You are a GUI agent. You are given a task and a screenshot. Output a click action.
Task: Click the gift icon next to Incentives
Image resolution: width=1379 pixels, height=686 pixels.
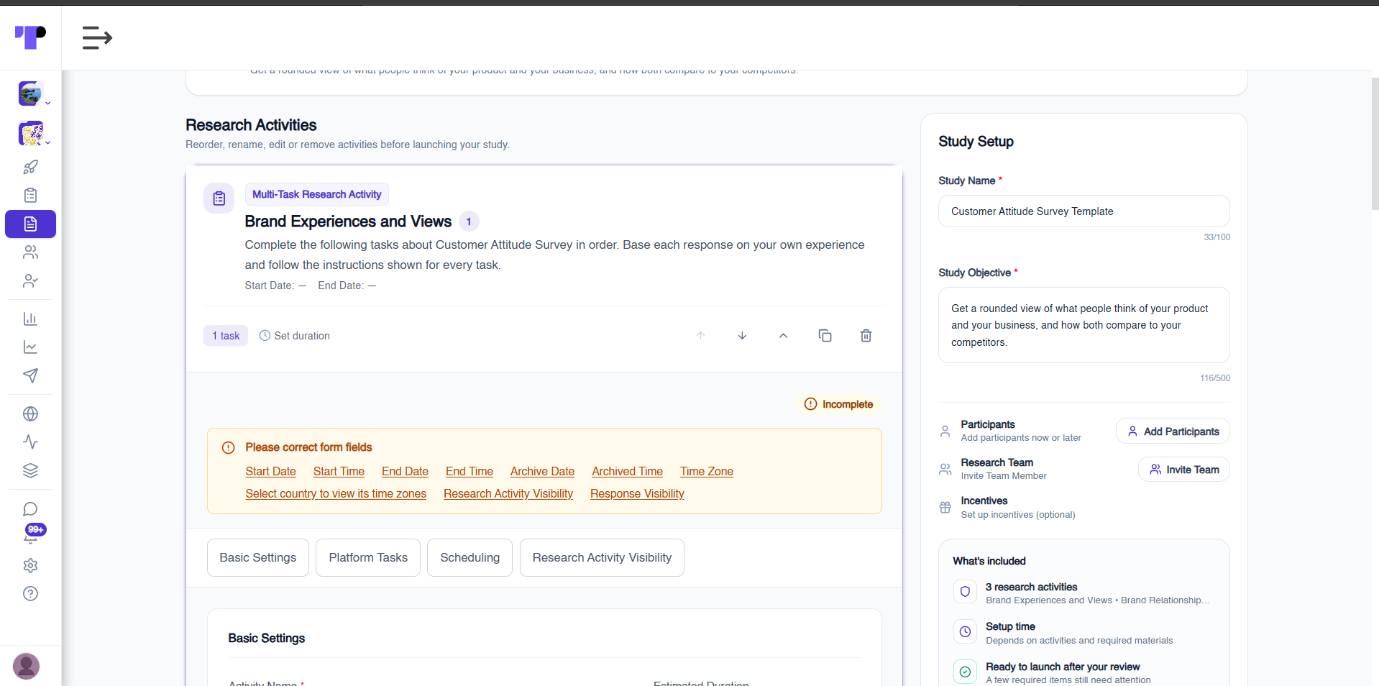(x=945, y=507)
